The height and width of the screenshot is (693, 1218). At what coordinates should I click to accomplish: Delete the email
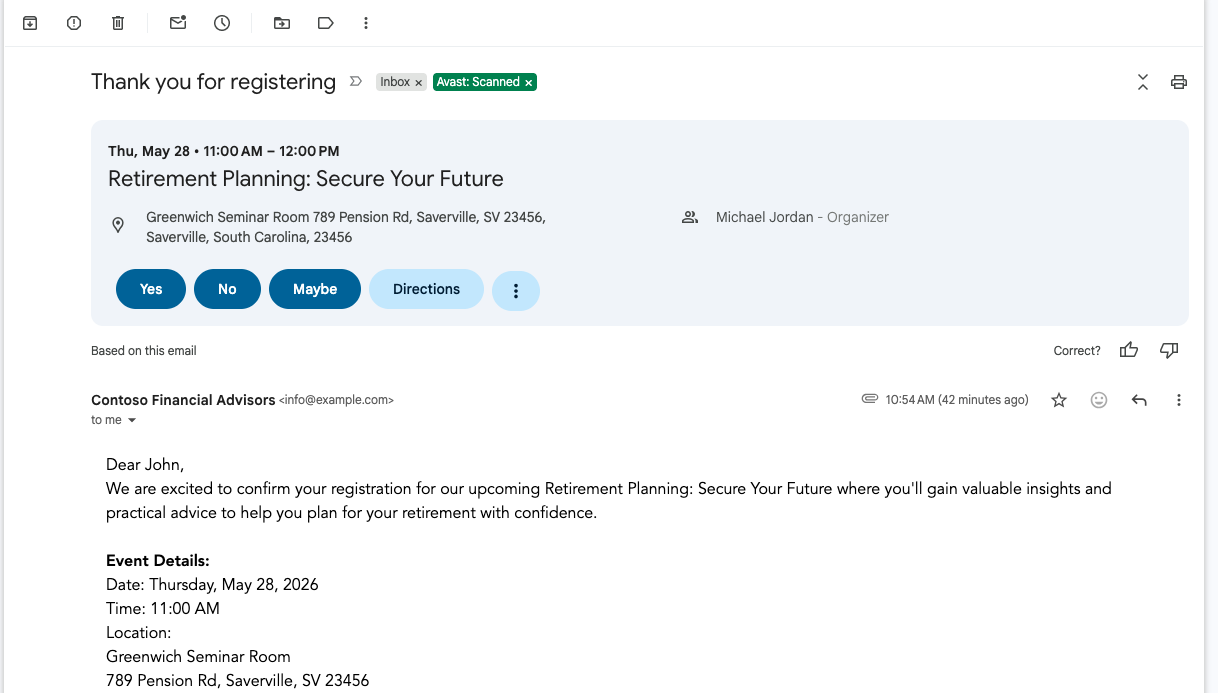pos(117,22)
